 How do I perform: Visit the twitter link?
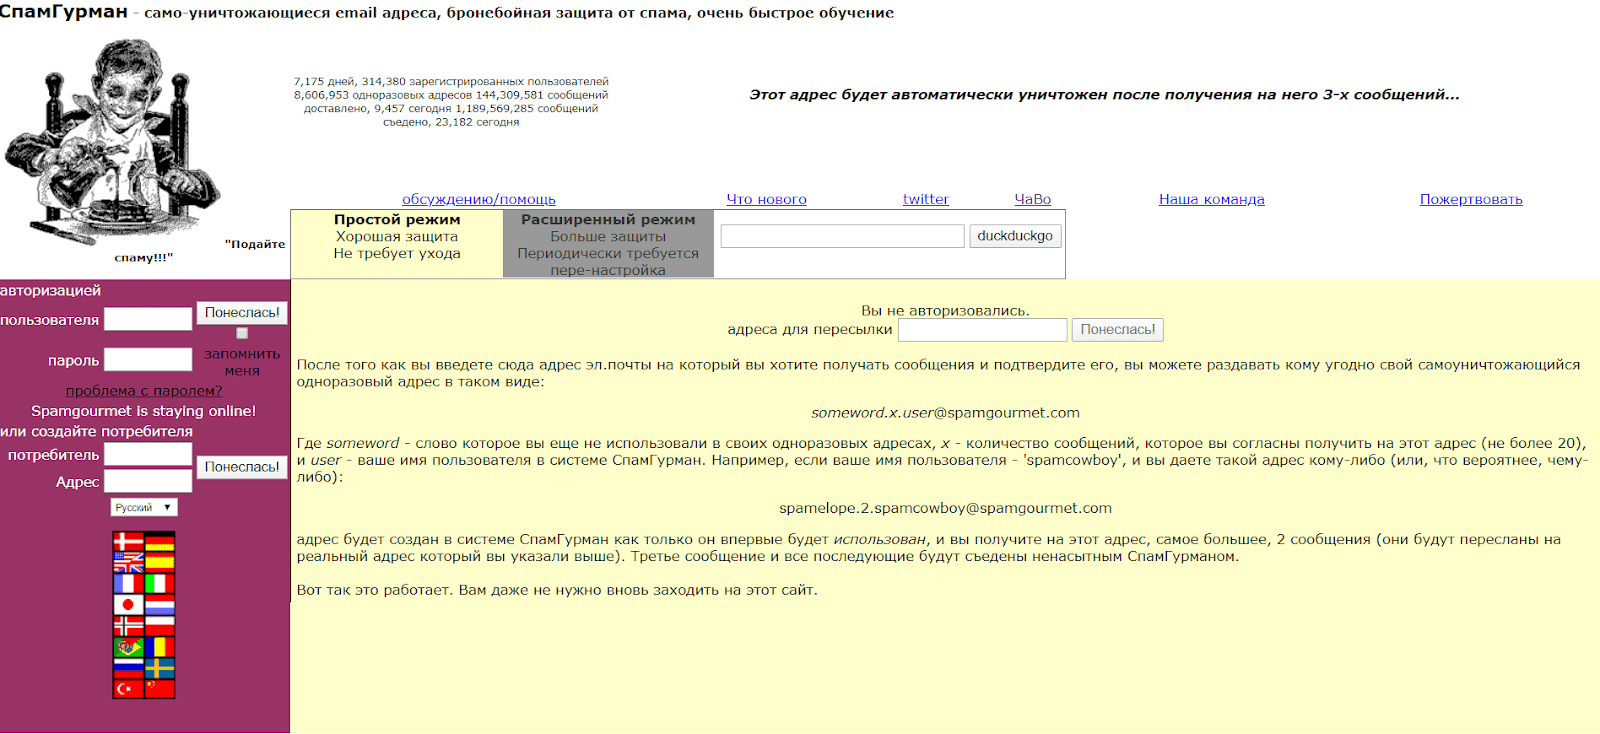coord(926,199)
